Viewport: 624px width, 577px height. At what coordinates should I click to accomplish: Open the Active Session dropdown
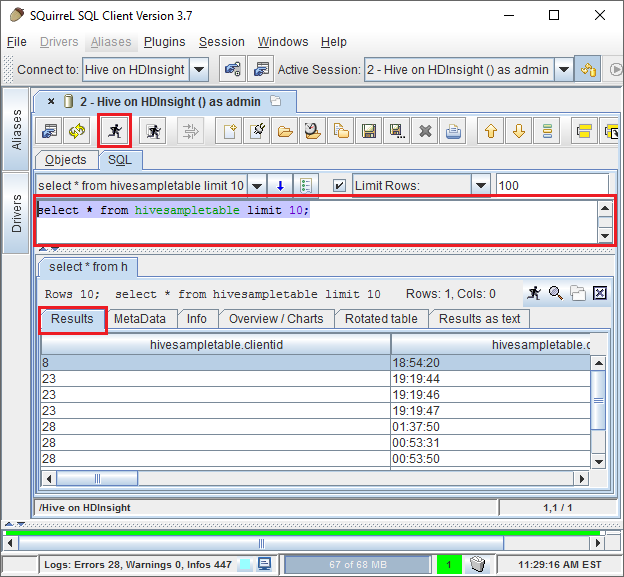tap(563, 70)
